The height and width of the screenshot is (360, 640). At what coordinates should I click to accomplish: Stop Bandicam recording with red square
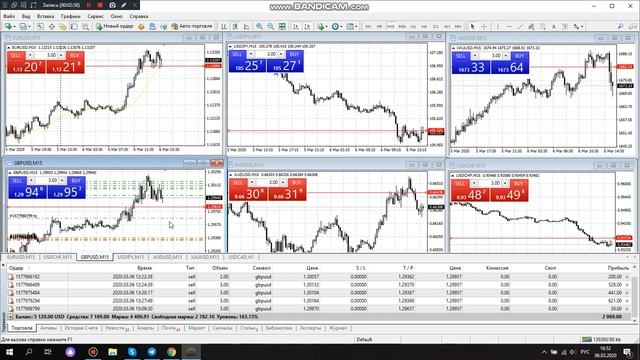(x=100, y=5)
